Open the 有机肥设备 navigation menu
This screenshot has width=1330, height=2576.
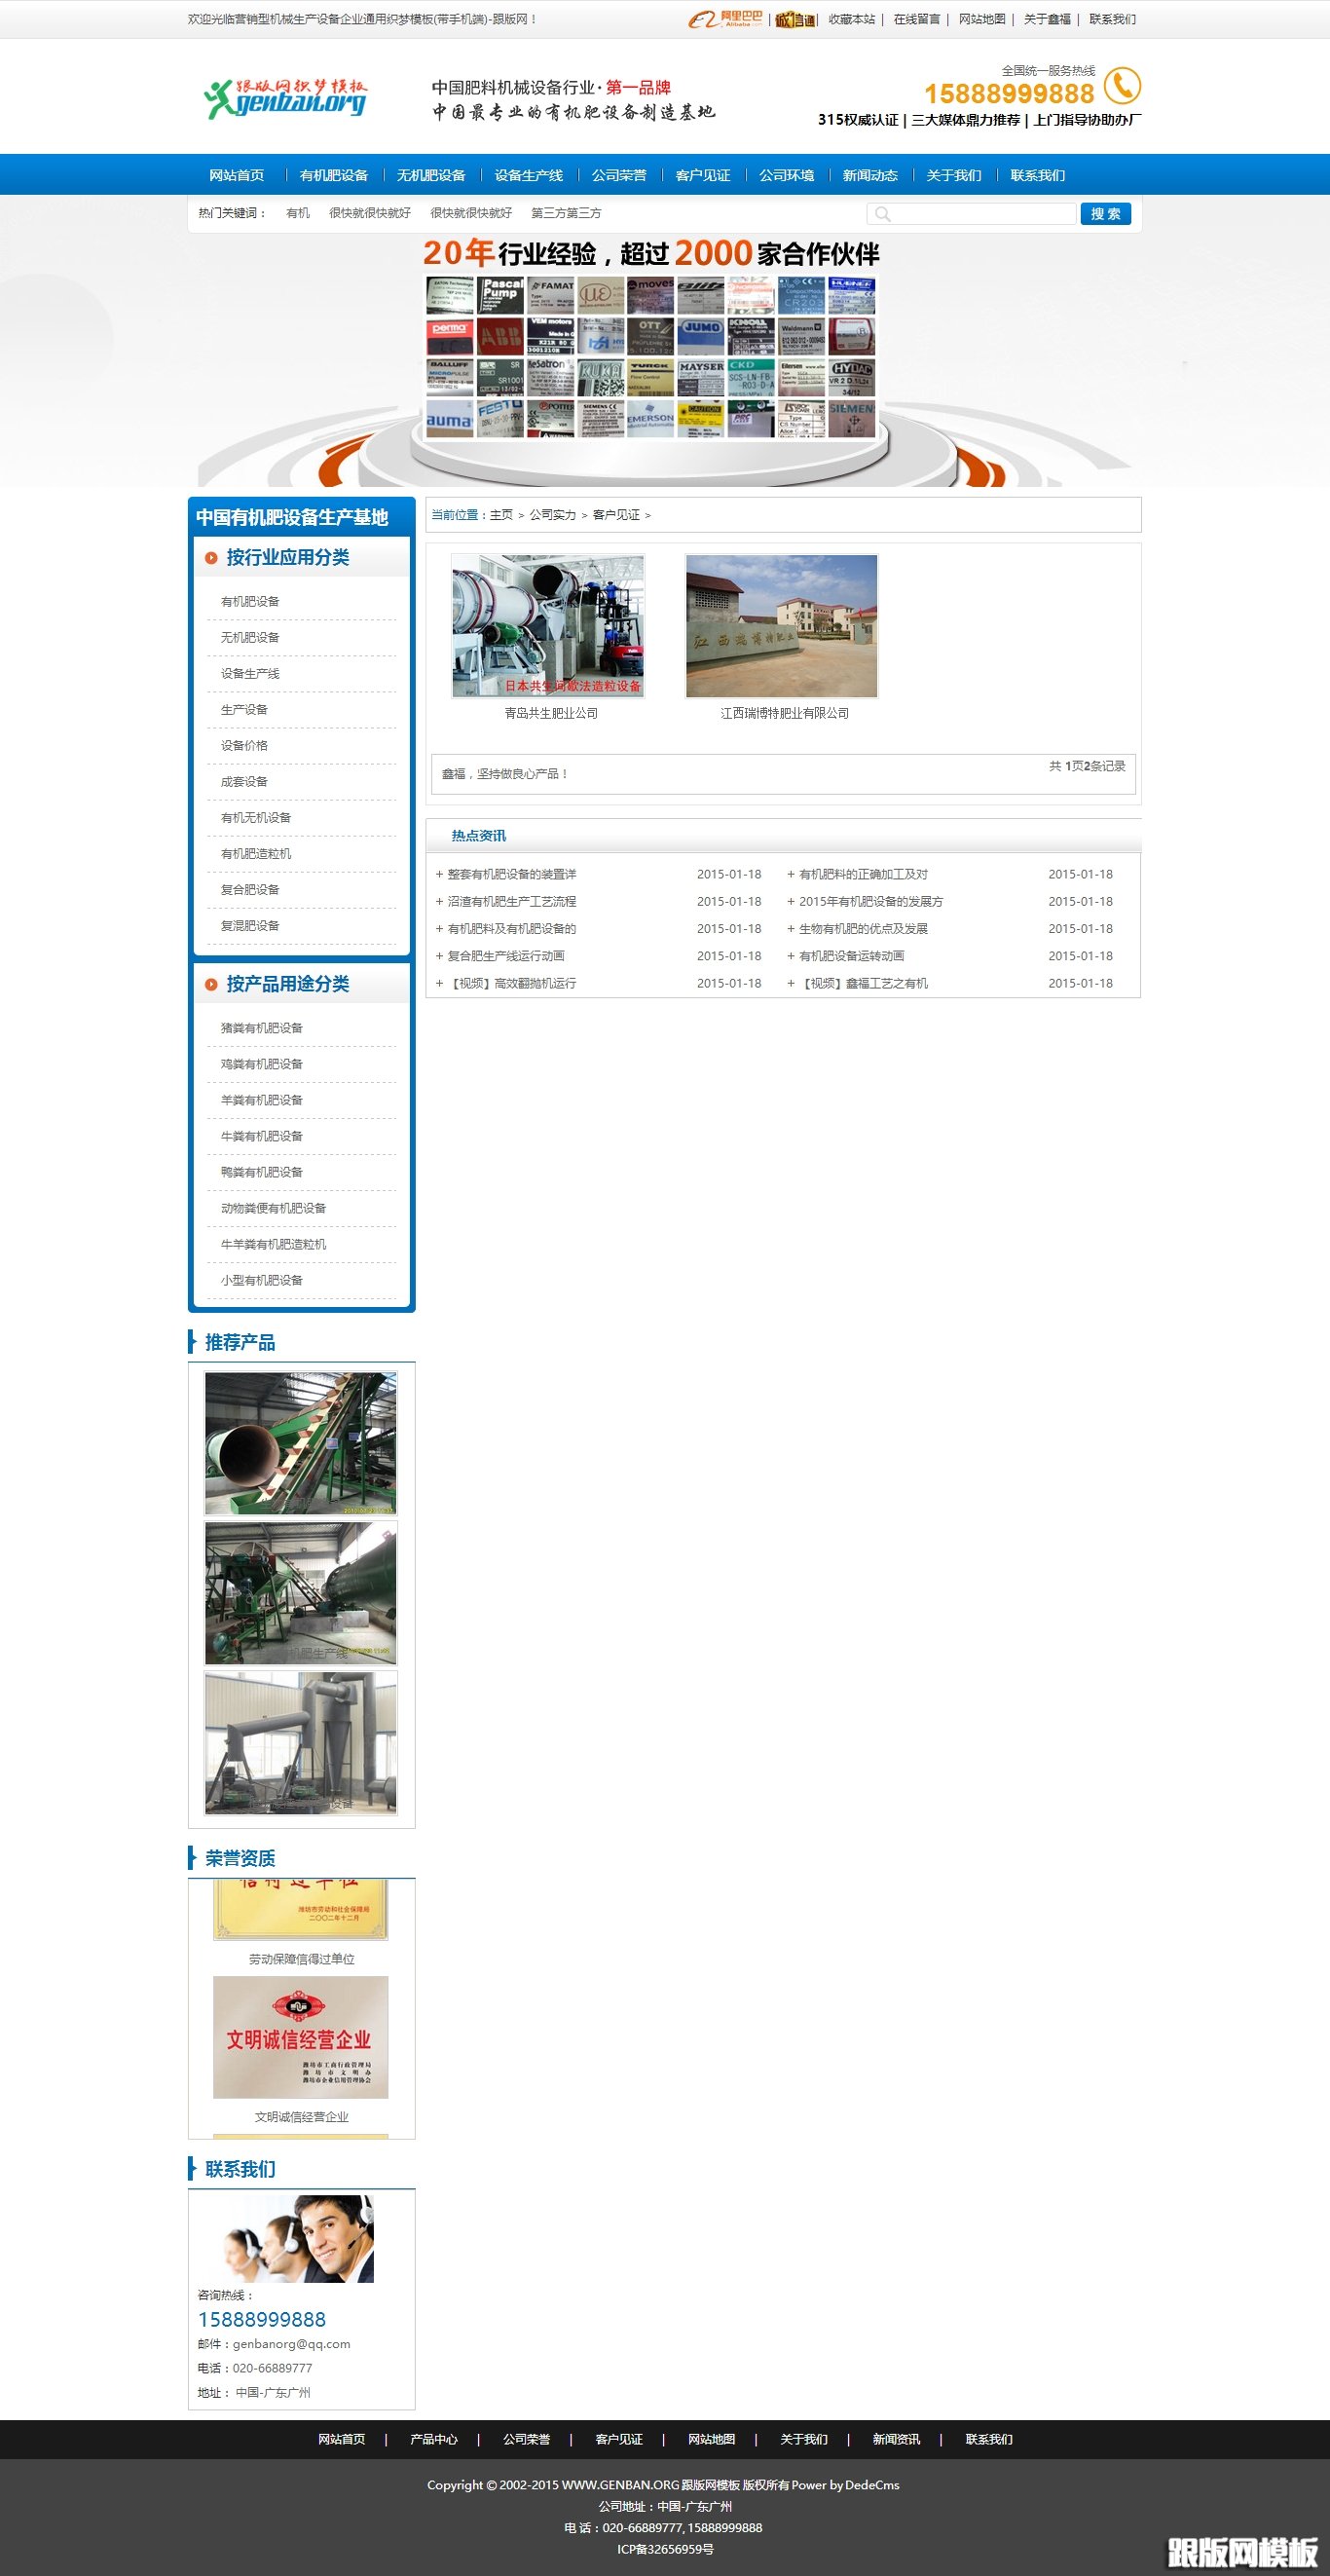tap(334, 175)
